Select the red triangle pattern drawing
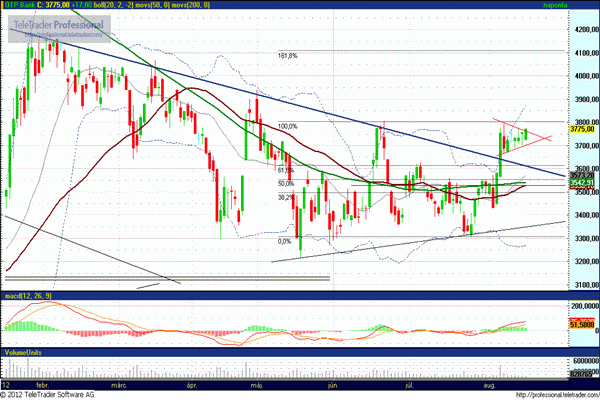Screen dimensions: 600x400 (x=525, y=135)
